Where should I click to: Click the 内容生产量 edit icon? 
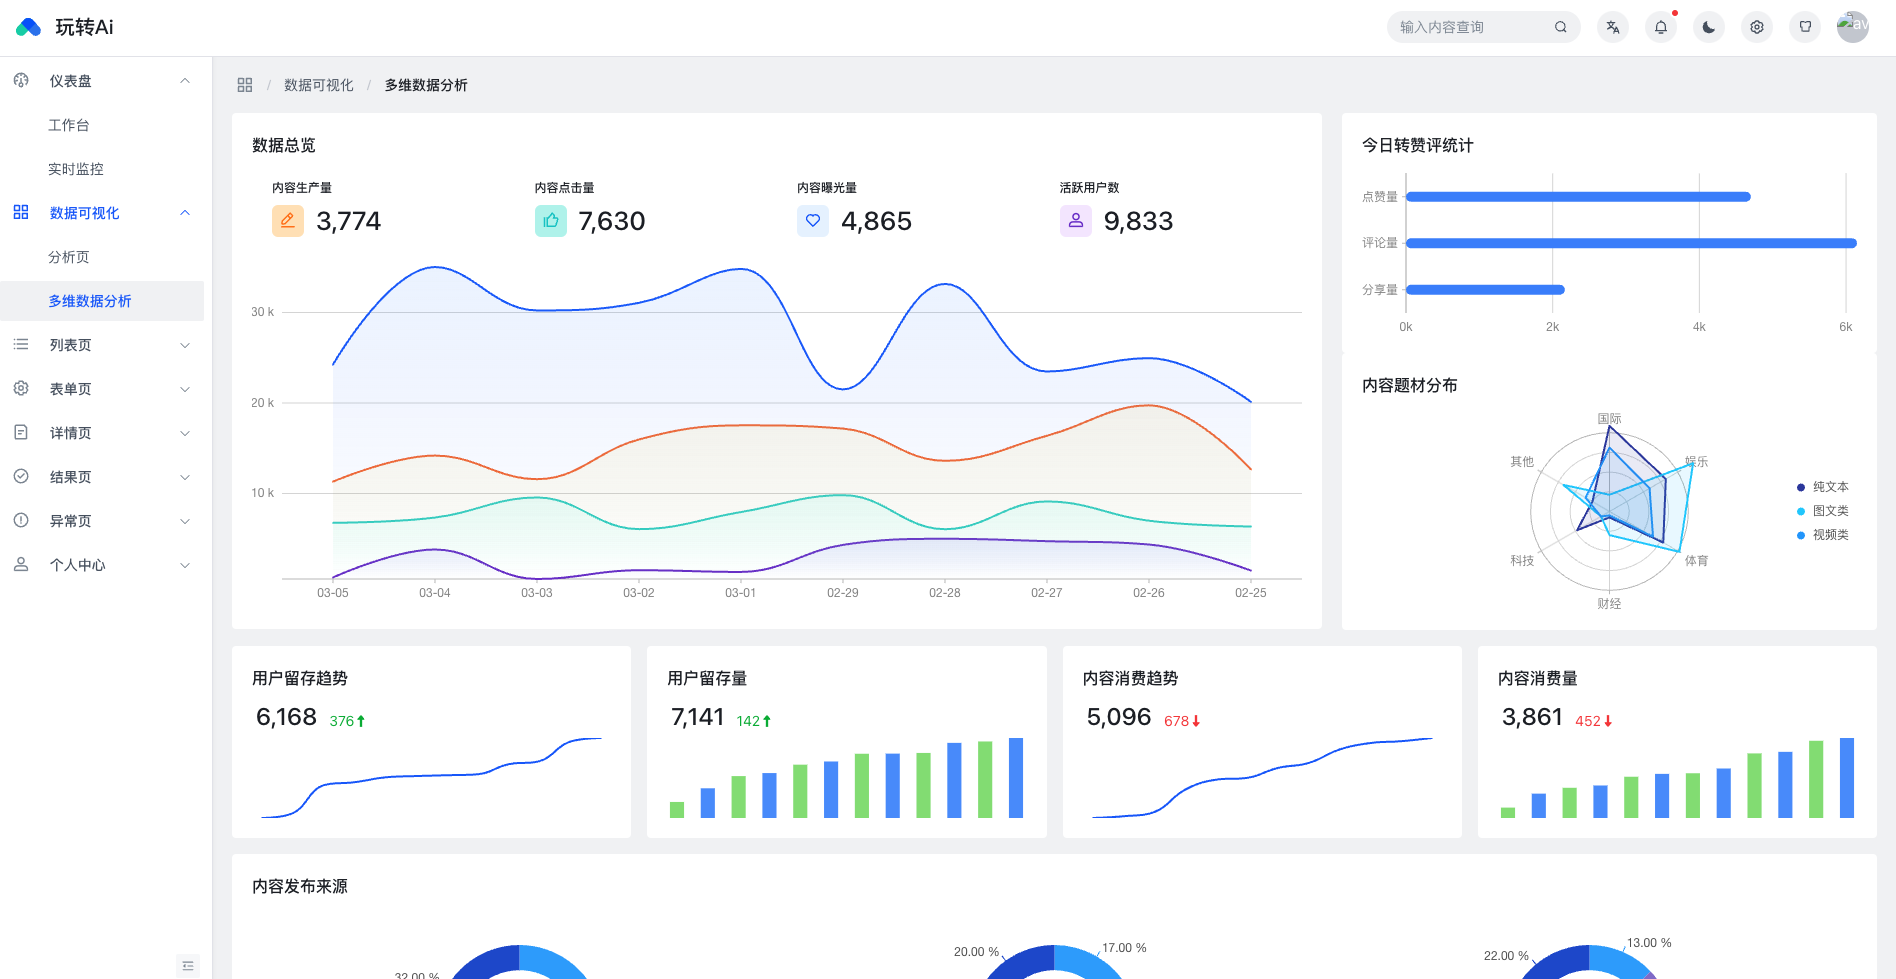(x=288, y=220)
